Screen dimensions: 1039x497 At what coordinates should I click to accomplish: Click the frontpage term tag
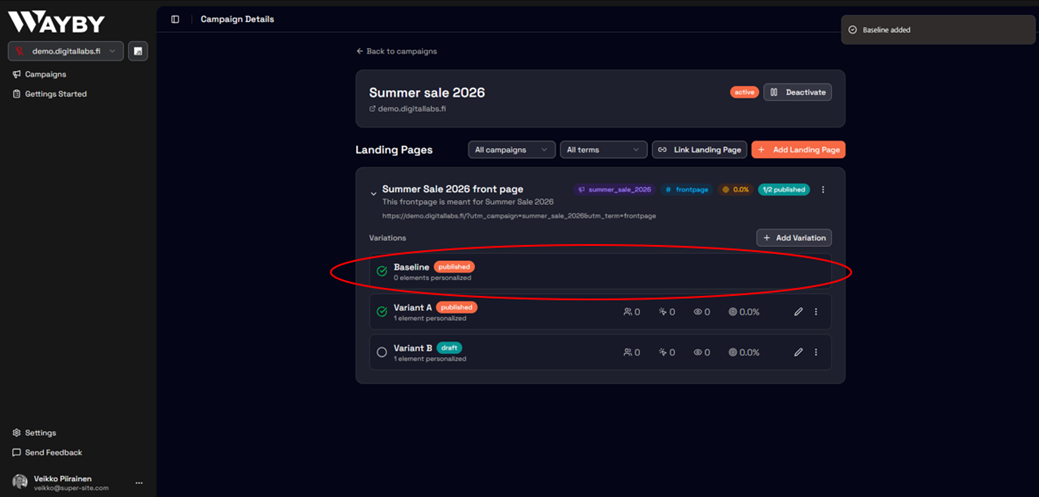[686, 190]
